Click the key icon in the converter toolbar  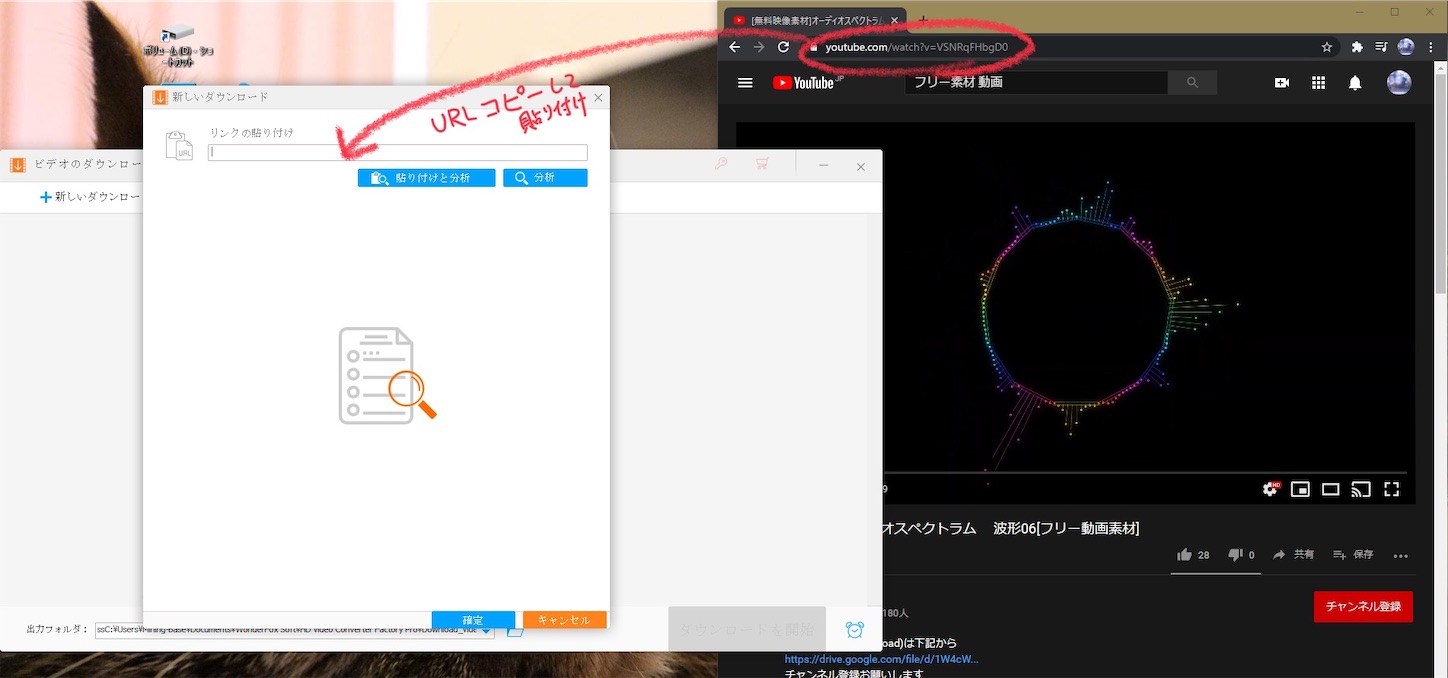click(x=721, y=166)
